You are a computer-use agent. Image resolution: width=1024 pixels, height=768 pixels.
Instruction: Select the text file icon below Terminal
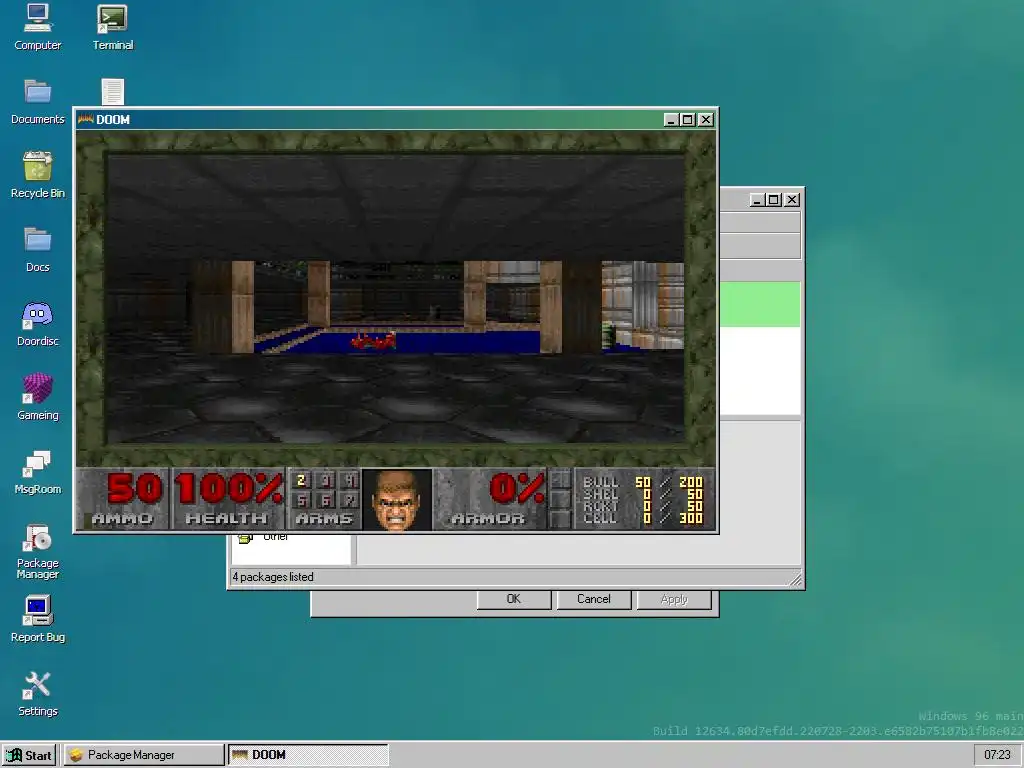coord(112,91)
